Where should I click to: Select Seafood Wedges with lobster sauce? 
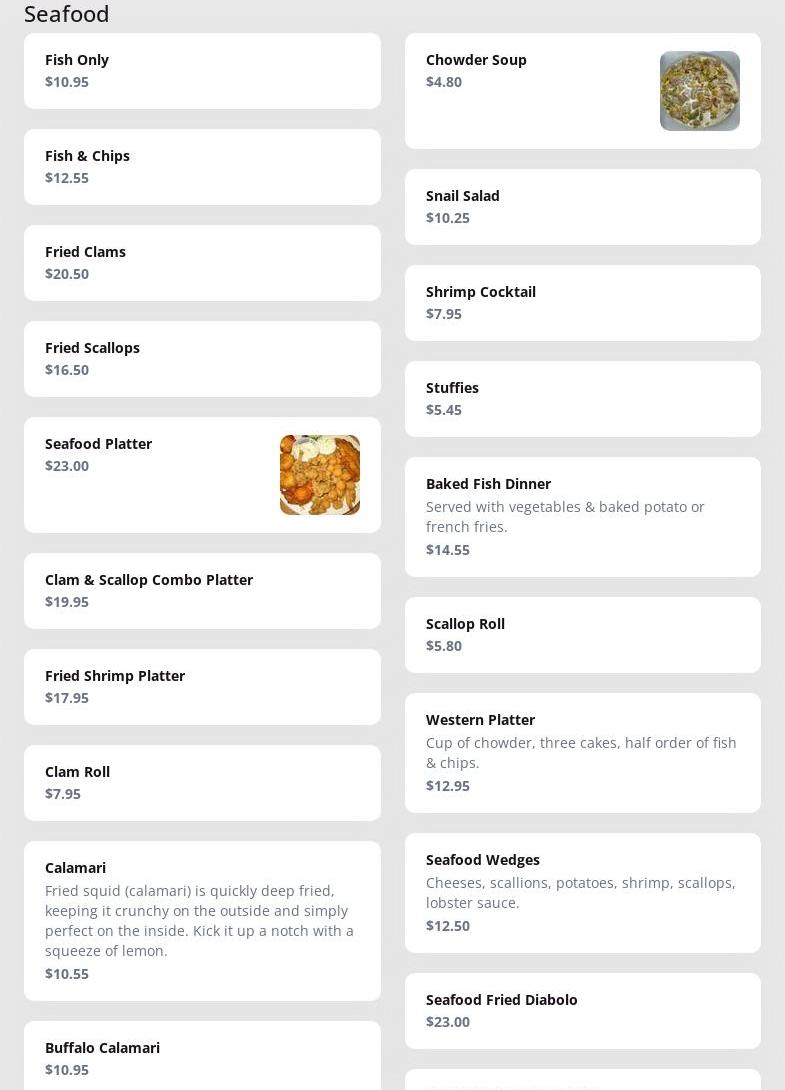(582, 893)
